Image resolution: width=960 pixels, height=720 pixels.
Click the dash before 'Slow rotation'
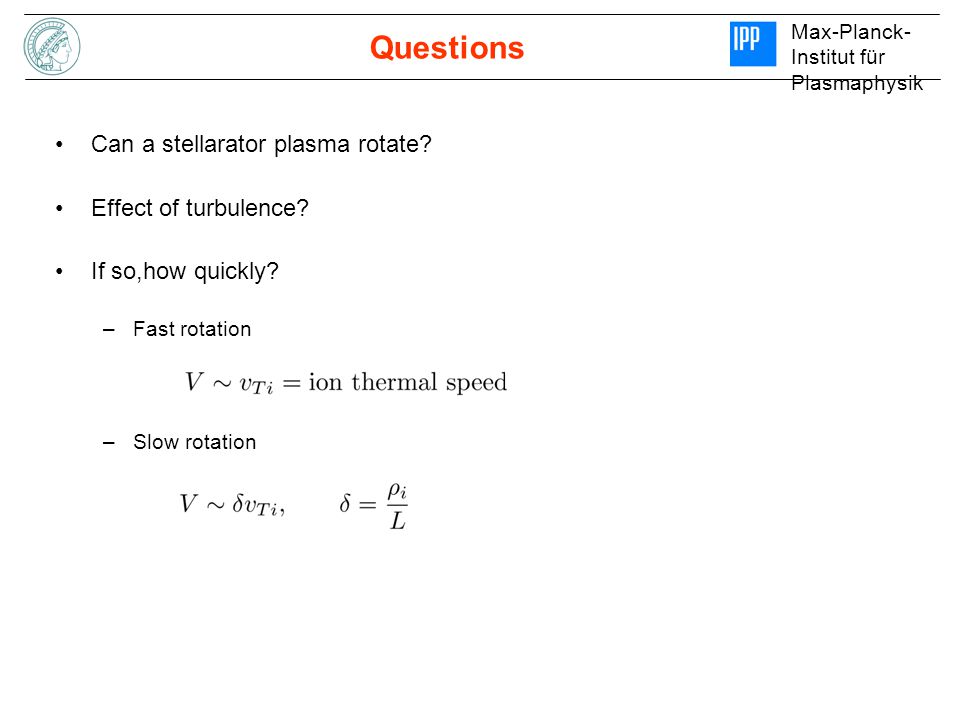(x=109, y=443)
